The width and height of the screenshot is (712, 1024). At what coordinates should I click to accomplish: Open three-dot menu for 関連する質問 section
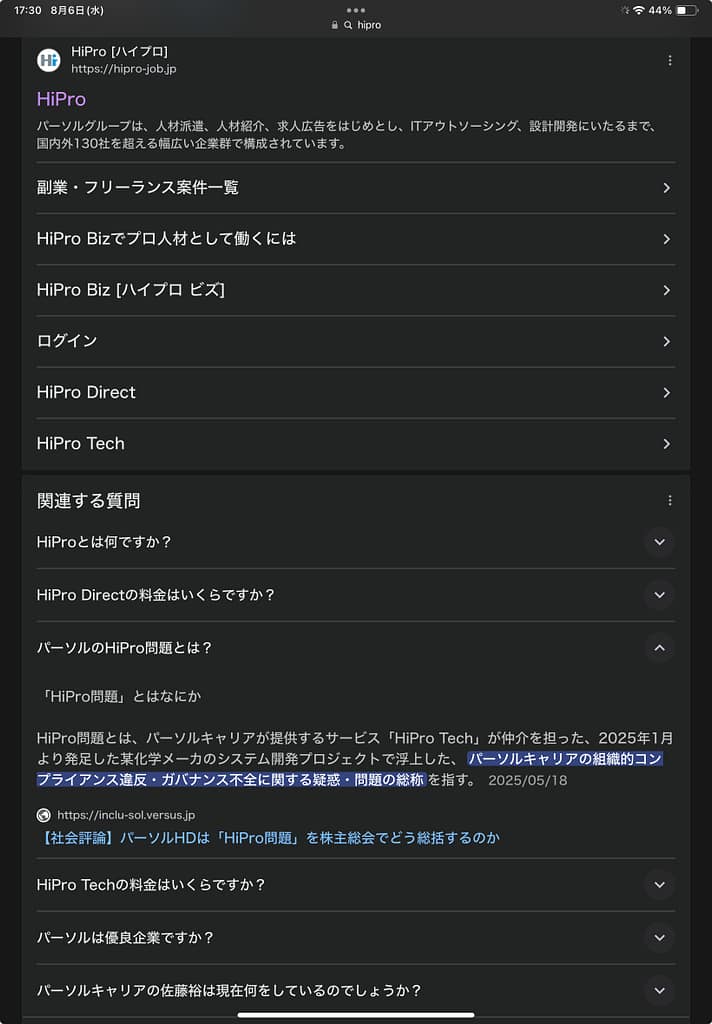pos(669,501)
